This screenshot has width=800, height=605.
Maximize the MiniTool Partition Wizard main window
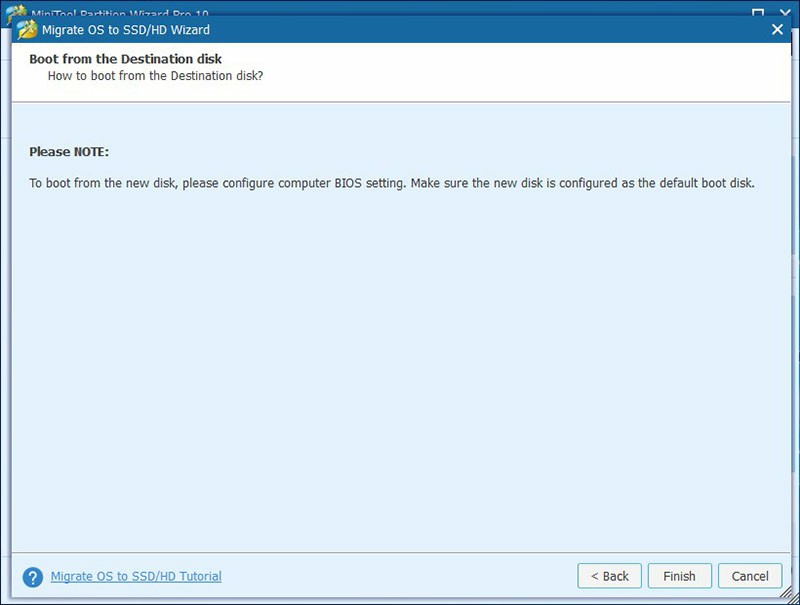pos(758,12)
